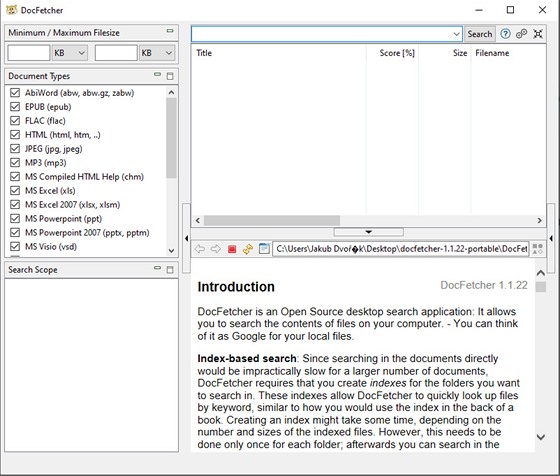The width and height of the screenshot is (560, 476).
Task: Go forward in the preview browser
Action: point(215,249)
